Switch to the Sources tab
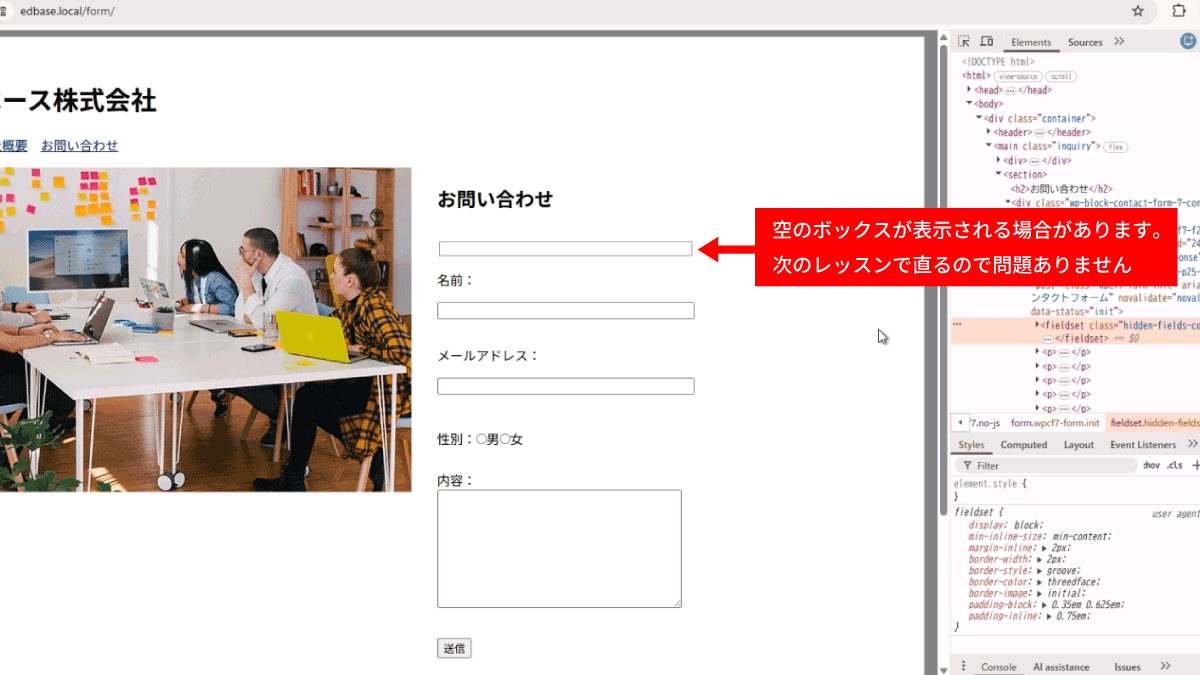Image resolution: width=1200 pixels, height=675 pixels. pyautogui.click(x=1085, y=42)
